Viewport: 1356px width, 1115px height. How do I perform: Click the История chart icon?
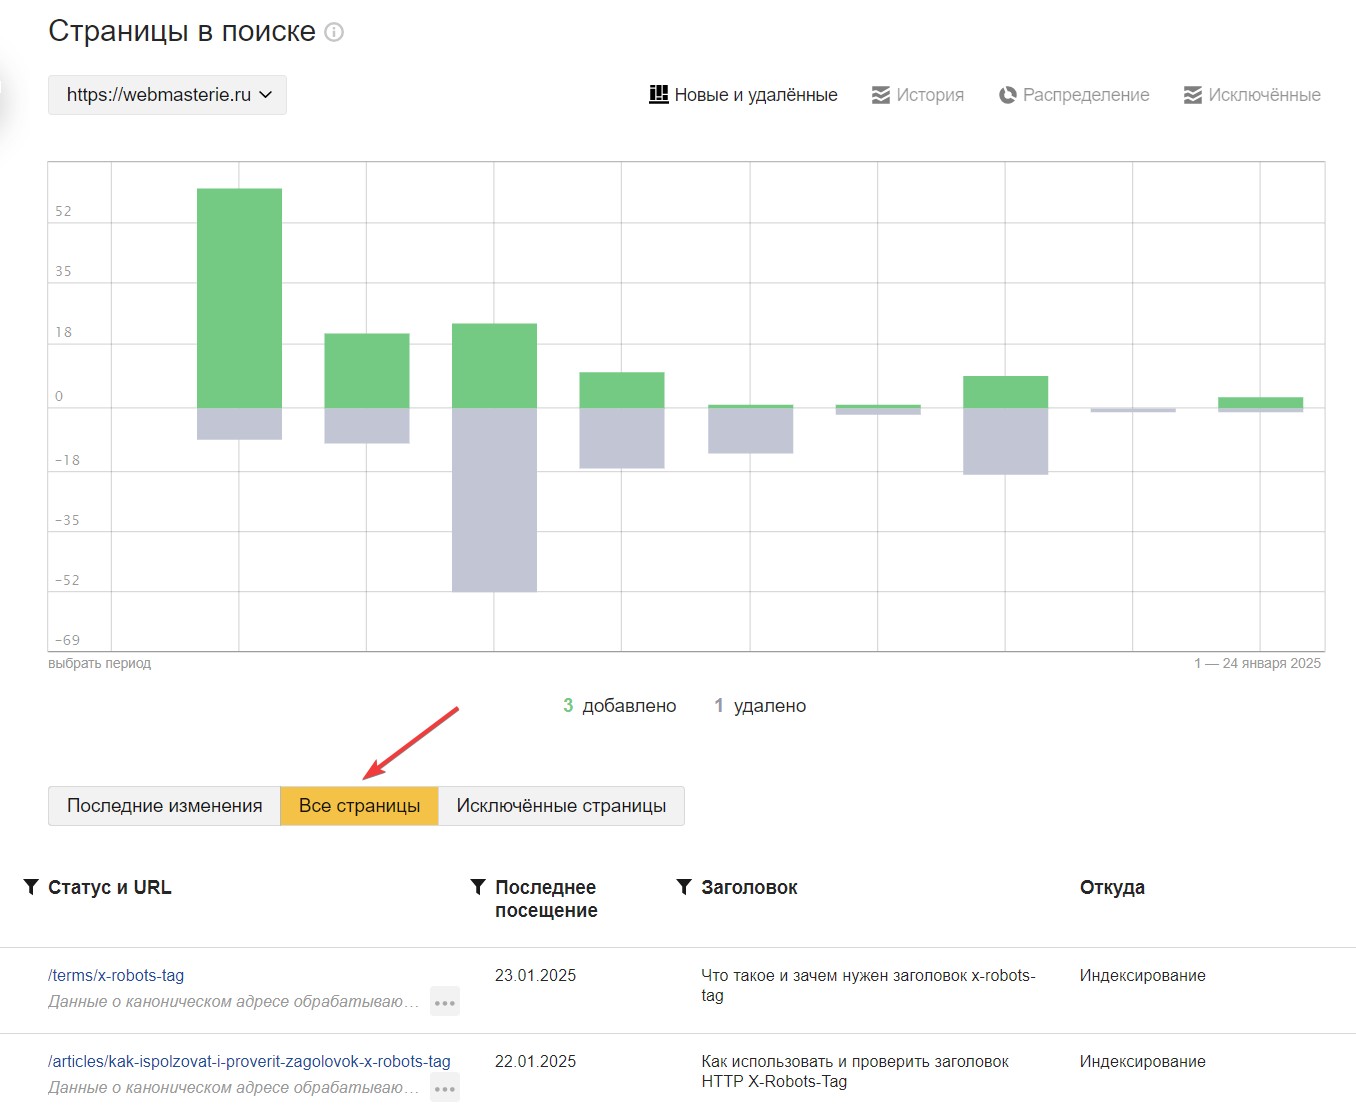click(880, 95)
